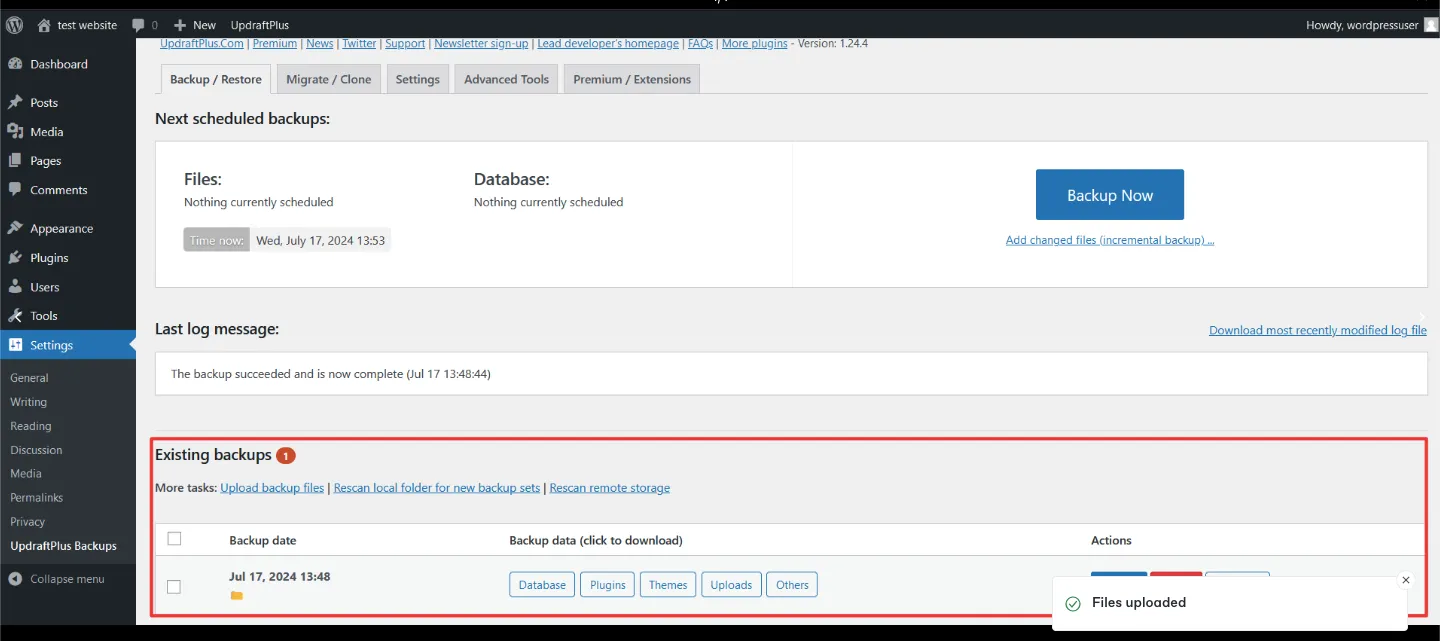Open UpdraftPlus.Com link
Image resolution: width=1440 pixels, height=641 pixels.
click(202, 44)
